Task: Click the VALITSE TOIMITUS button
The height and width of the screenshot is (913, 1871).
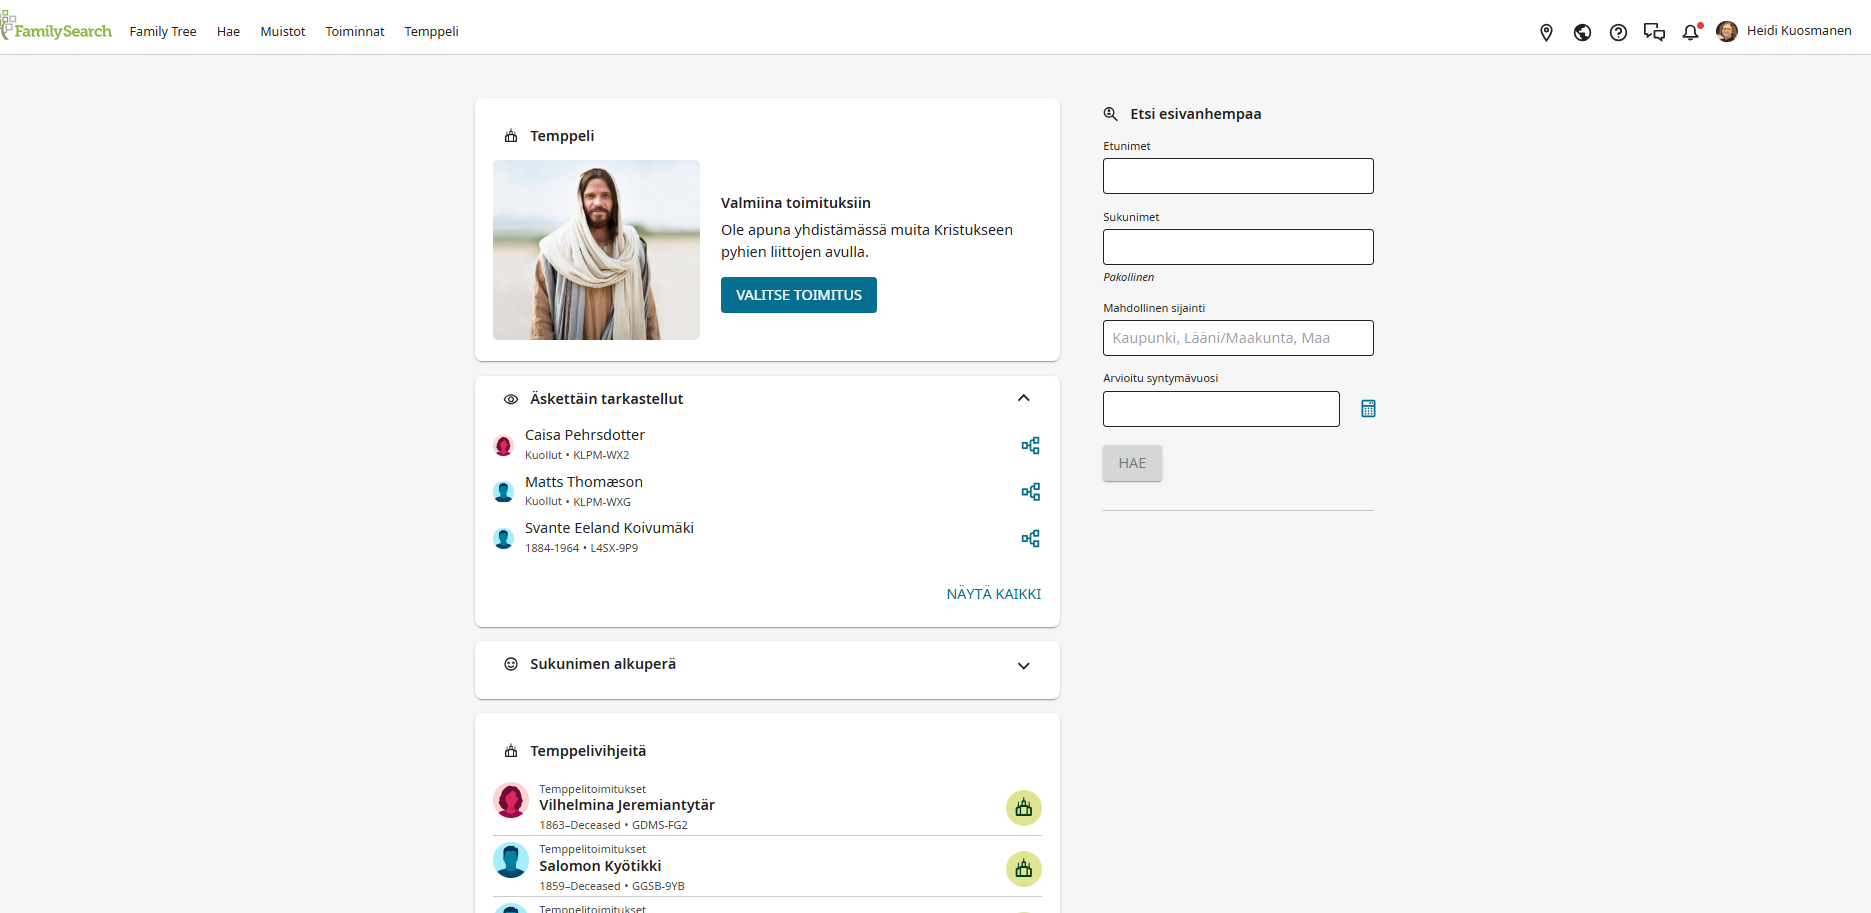Action: click(799, 295)
